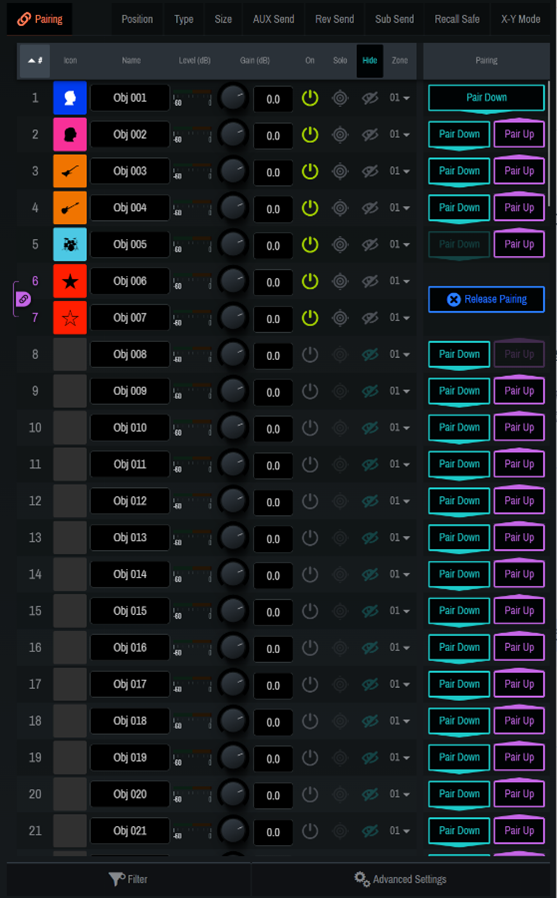This screenshot has height=898, width=557.
Task: Switch to the Type tab
Action: click(x=184, y=19)
